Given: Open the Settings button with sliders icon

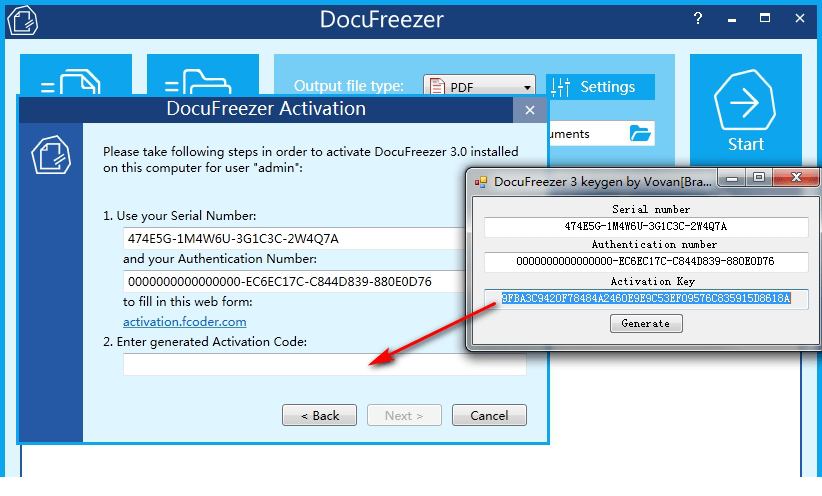Looking at the screenshot, I should point(600,87).
